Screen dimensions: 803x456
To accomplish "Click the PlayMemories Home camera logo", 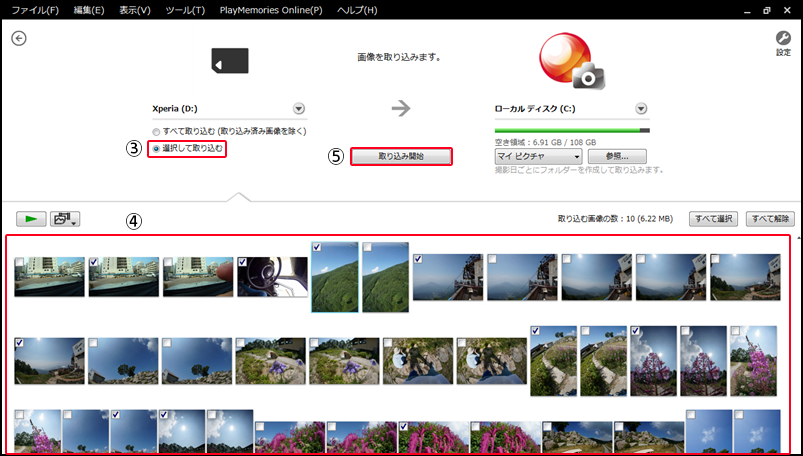I will (568, 62).
